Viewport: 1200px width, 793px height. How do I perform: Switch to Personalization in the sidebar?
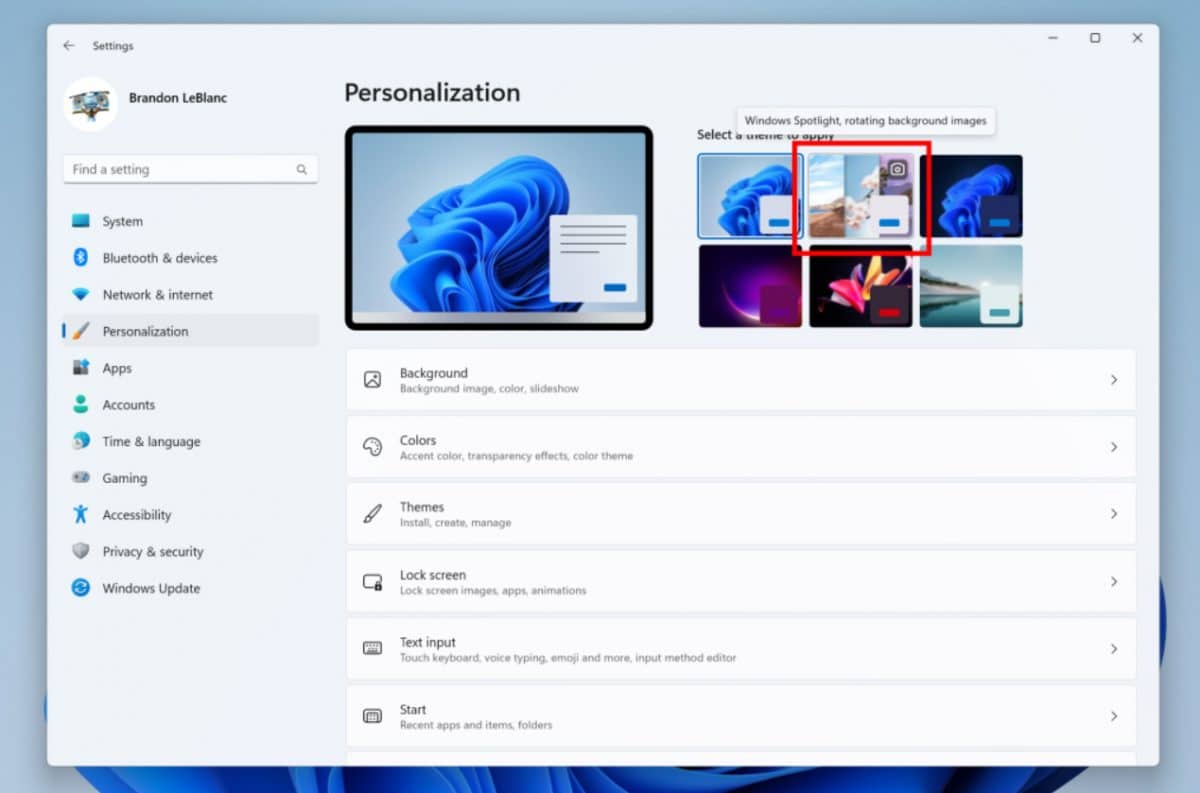pos(146,331)
